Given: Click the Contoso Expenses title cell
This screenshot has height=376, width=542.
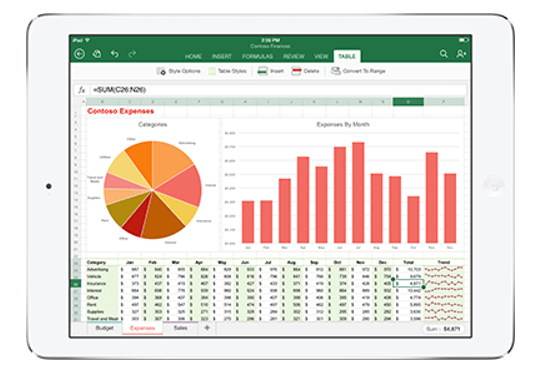Looking at the screenshot, I should tap(121, 111).
